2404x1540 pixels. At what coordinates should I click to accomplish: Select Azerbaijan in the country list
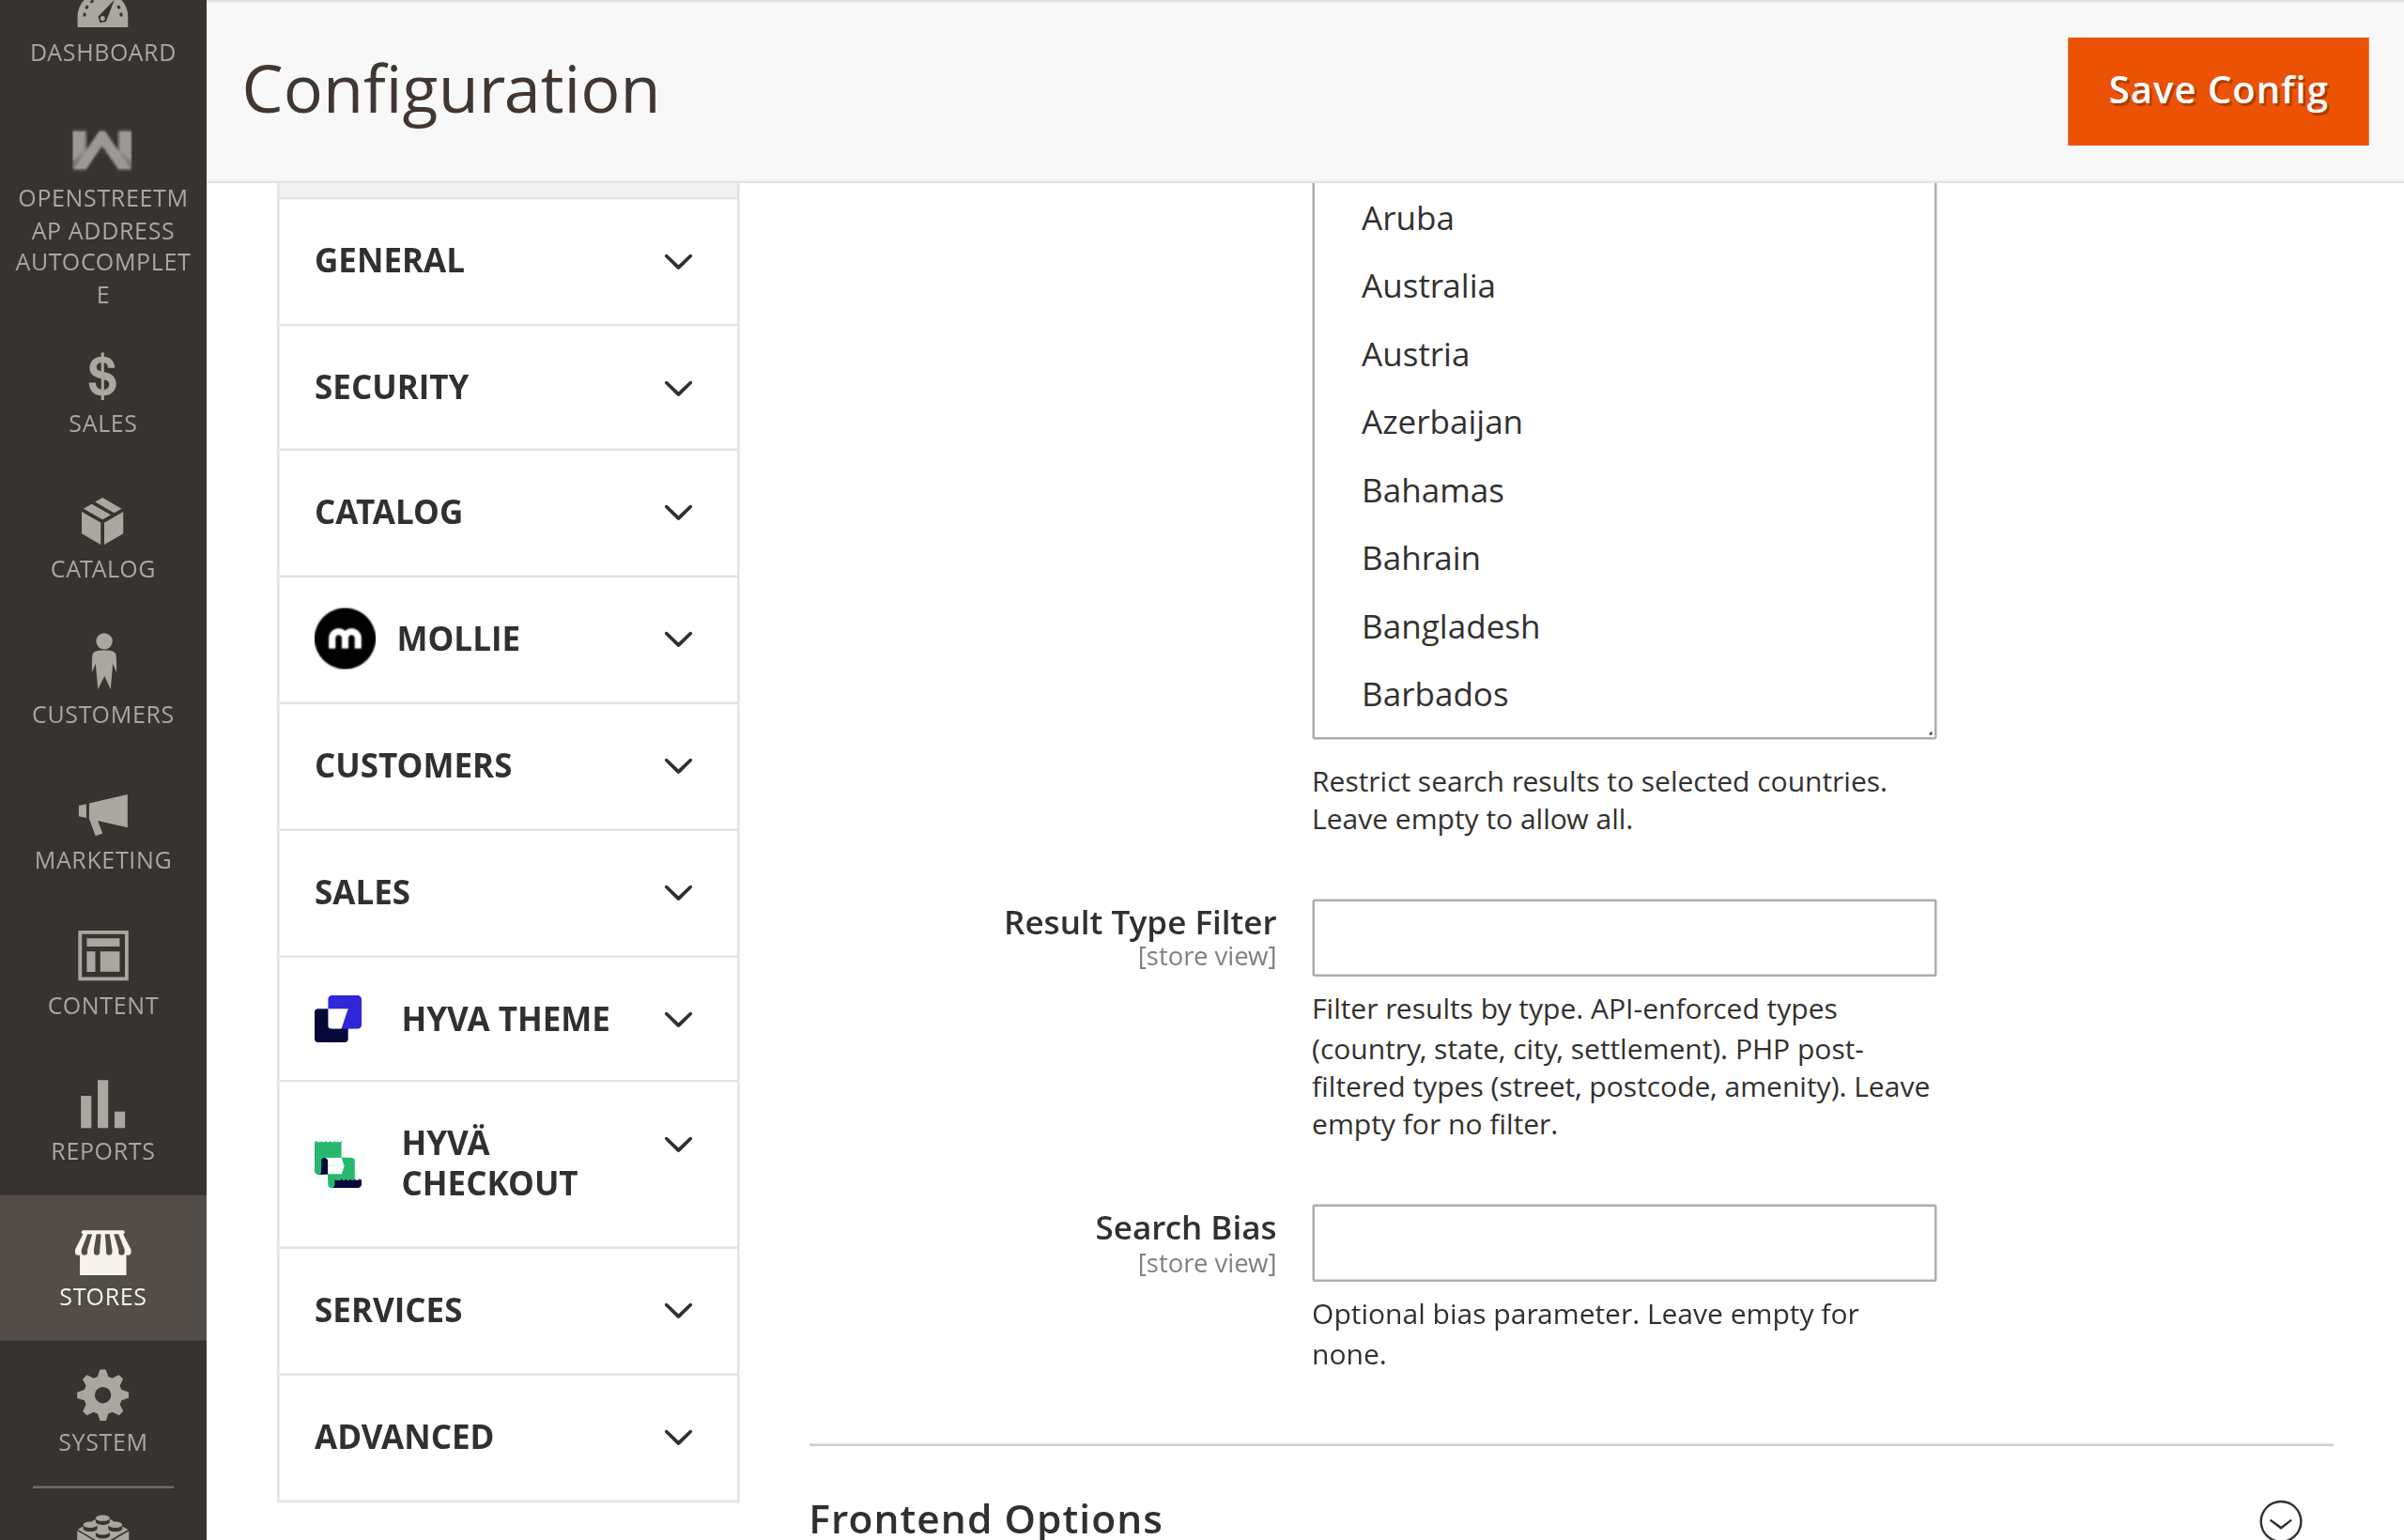pyautogui.click(x=1623, y=422)
